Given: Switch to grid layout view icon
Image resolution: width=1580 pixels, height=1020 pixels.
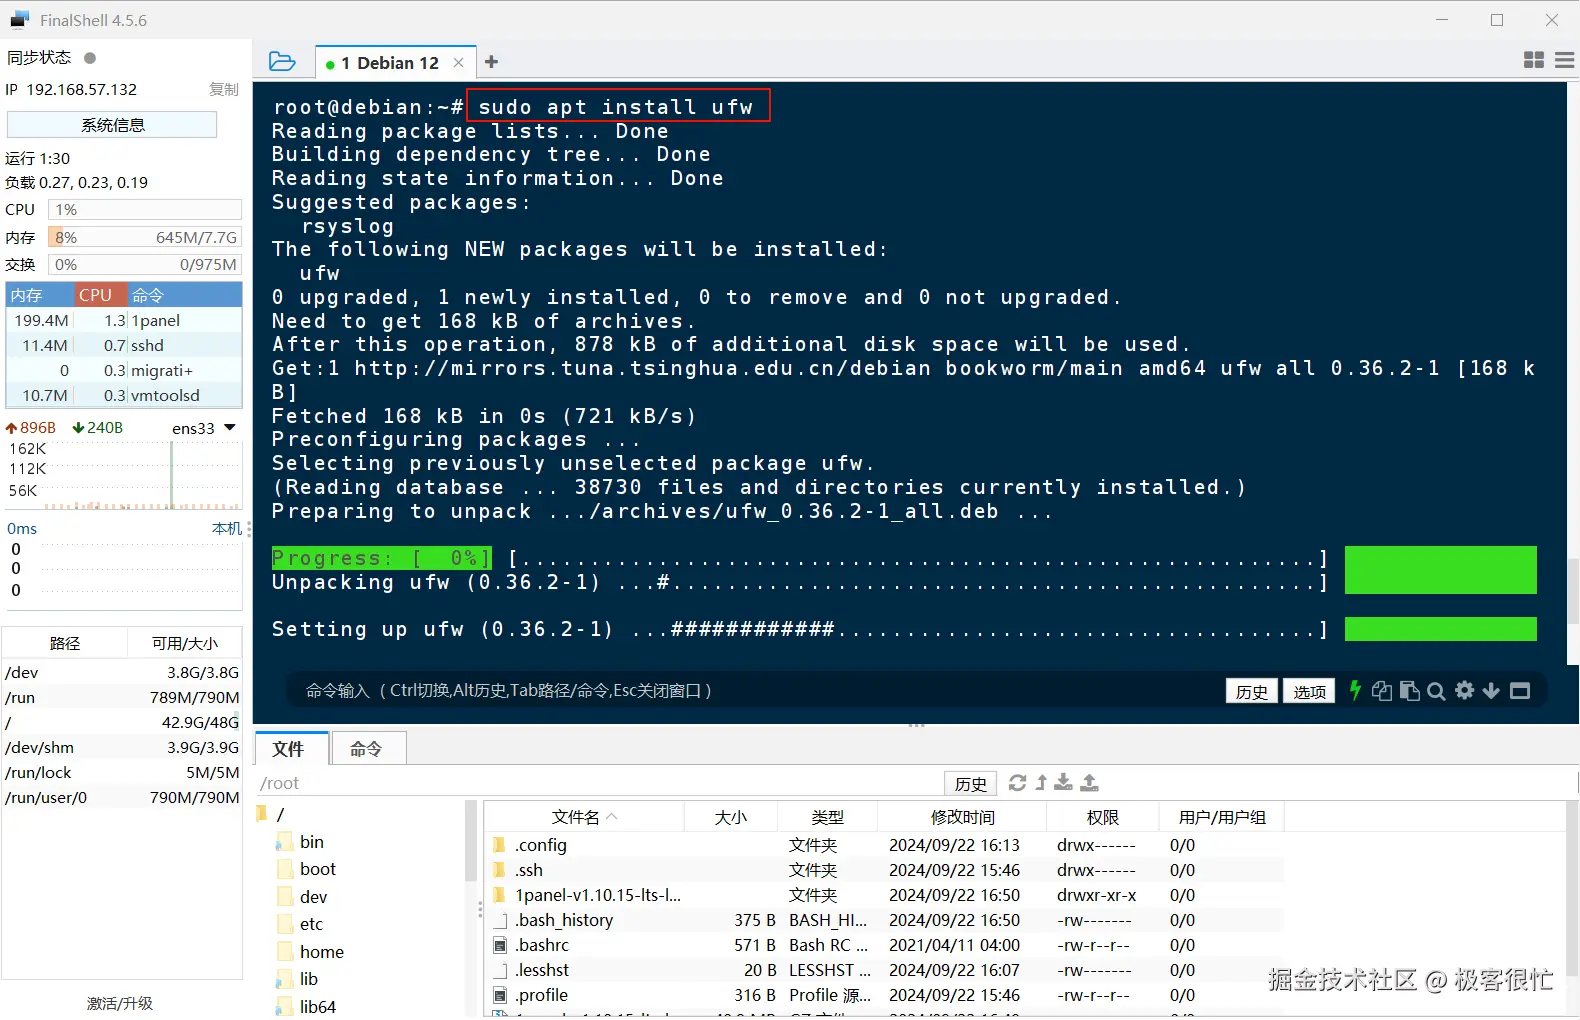Looking at the screenshot, I should 1533,60.
